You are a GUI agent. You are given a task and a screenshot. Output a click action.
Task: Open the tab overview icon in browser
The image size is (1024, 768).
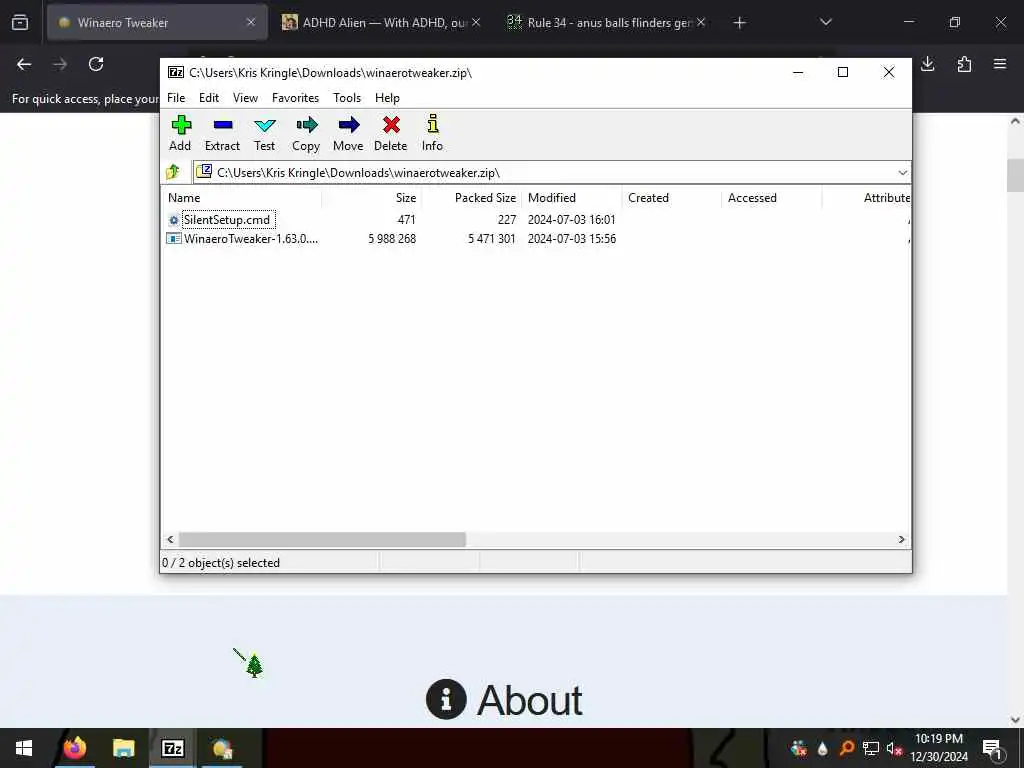[20, 23]
